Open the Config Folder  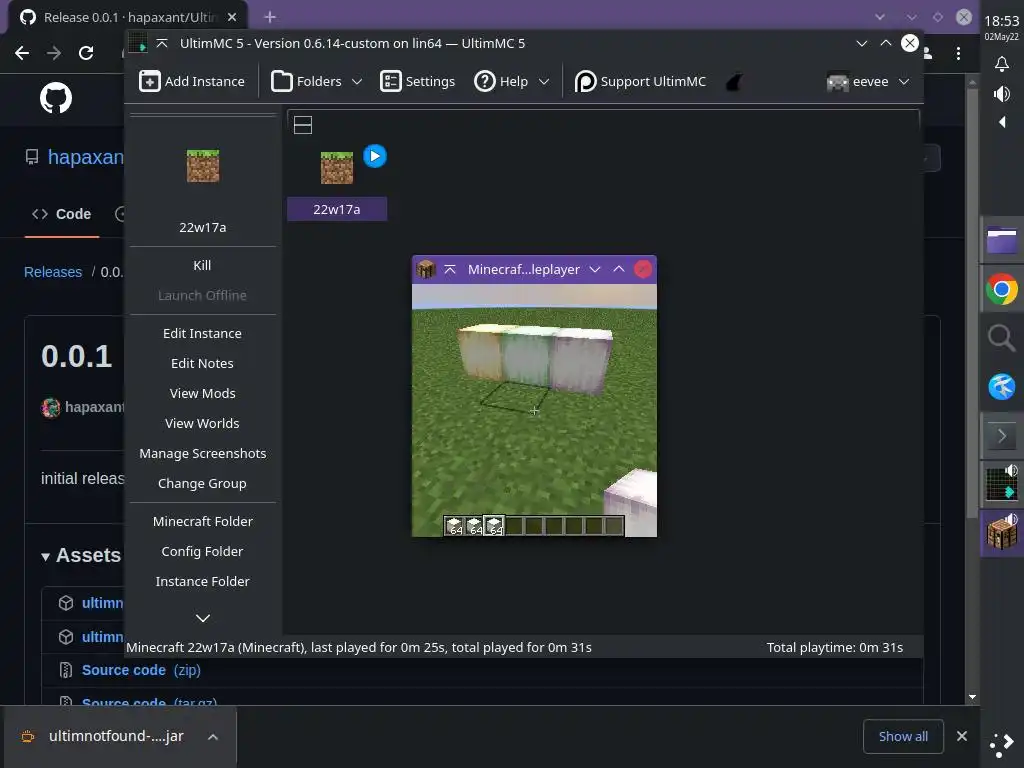click(x=202, y=551)
